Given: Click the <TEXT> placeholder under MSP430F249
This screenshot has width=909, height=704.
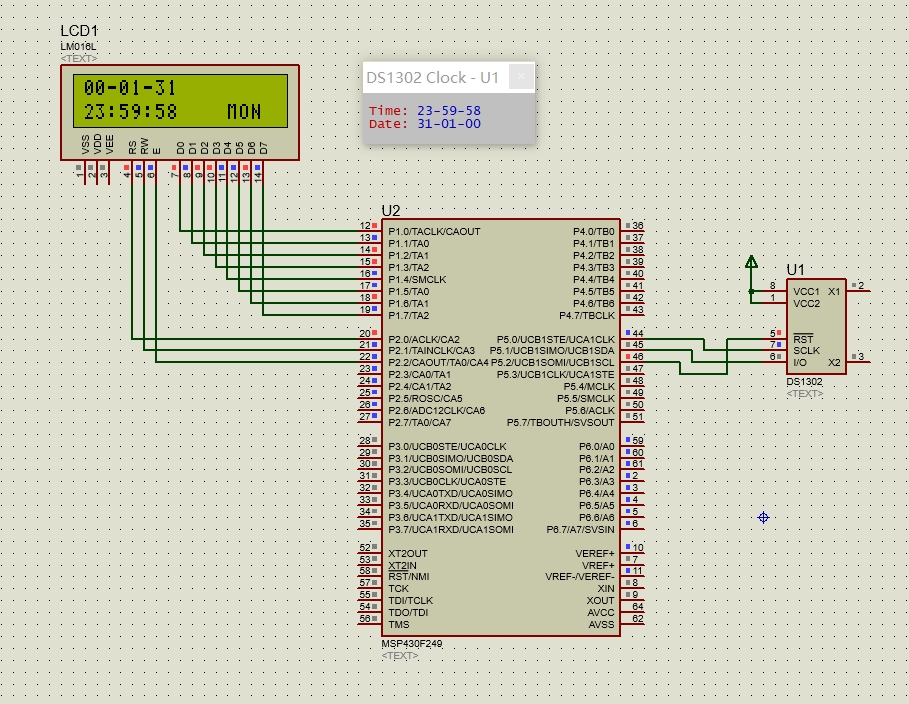Looking at the screenshot, I should click(400, 656).
